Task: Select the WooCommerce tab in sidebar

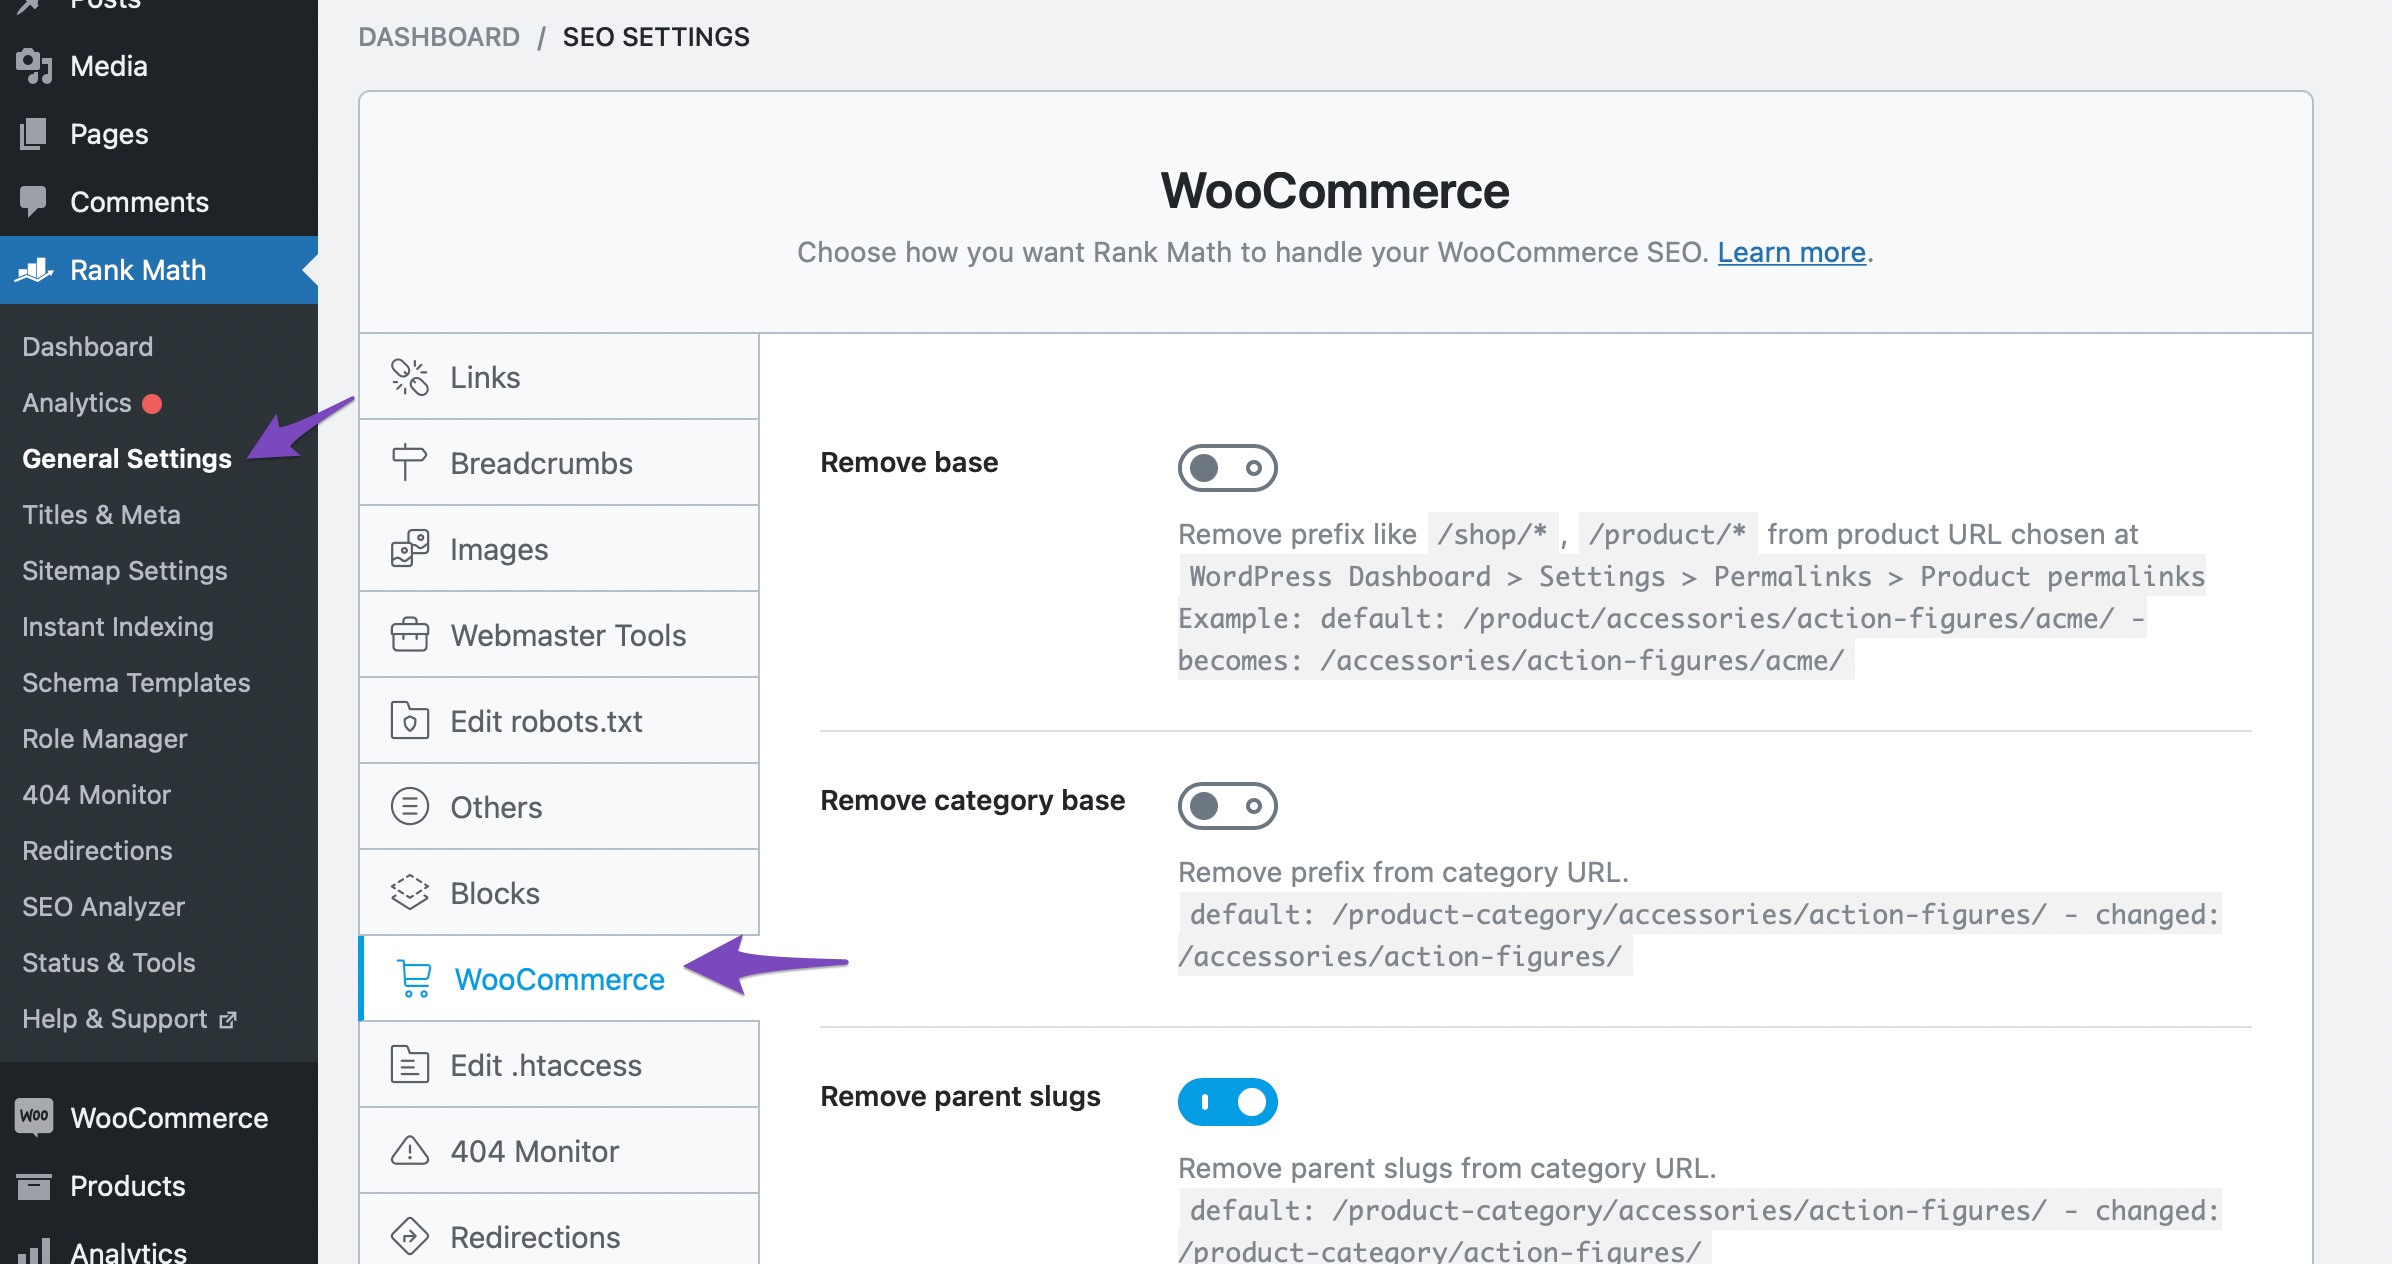Action: point(562,979)
